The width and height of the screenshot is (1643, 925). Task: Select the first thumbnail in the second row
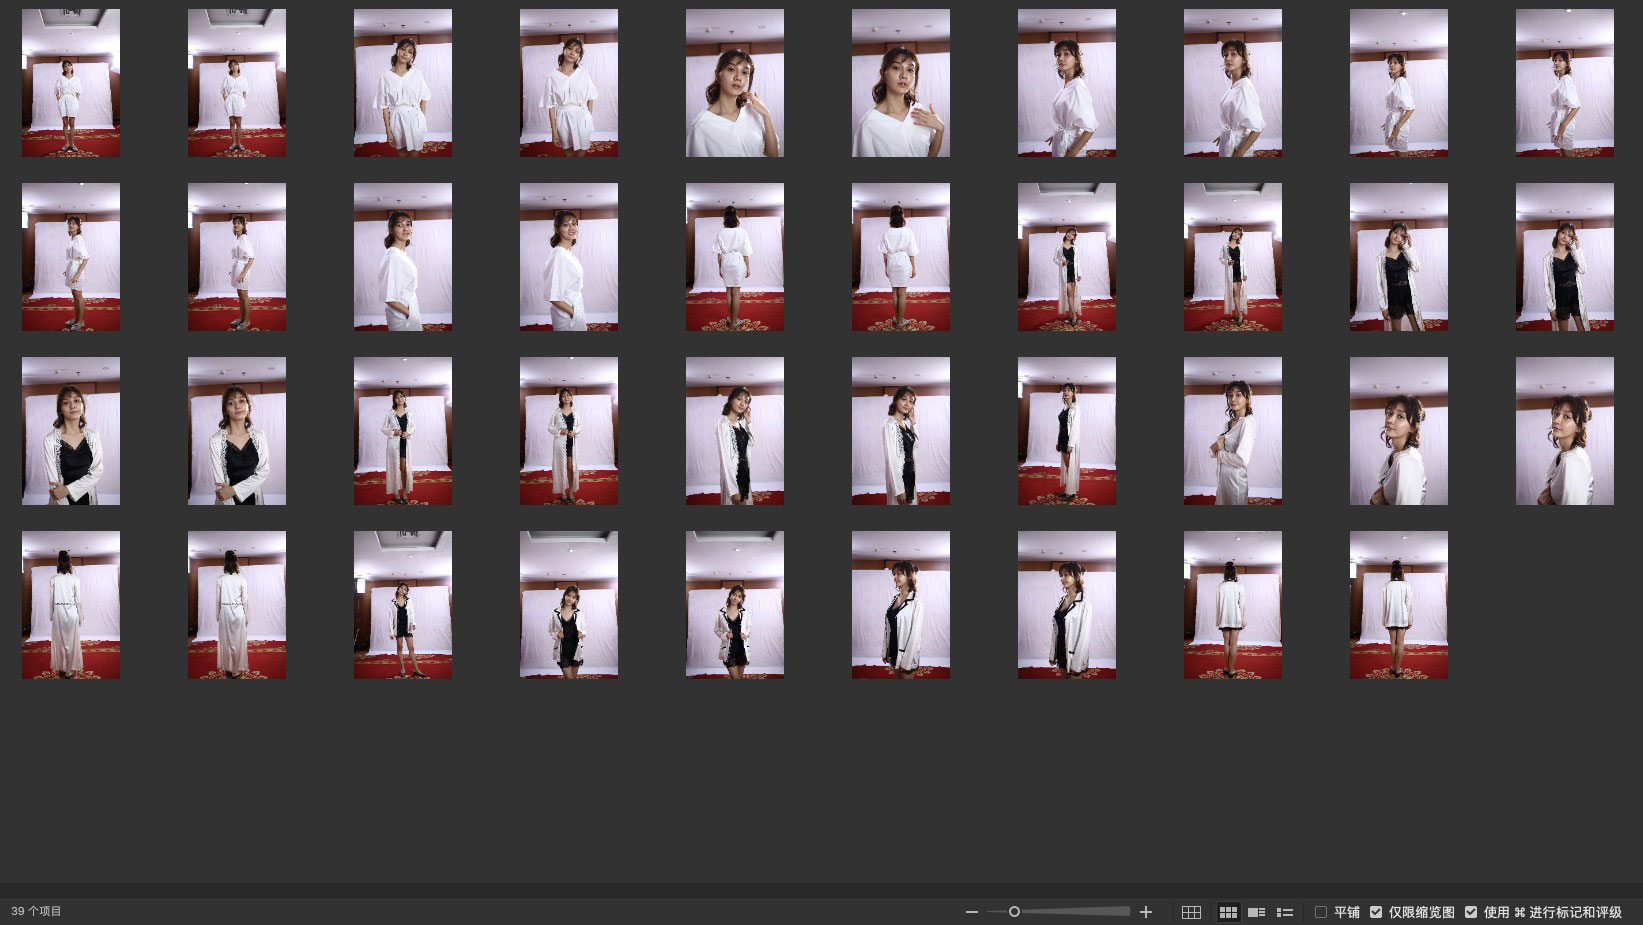click(x=71, y=257)
